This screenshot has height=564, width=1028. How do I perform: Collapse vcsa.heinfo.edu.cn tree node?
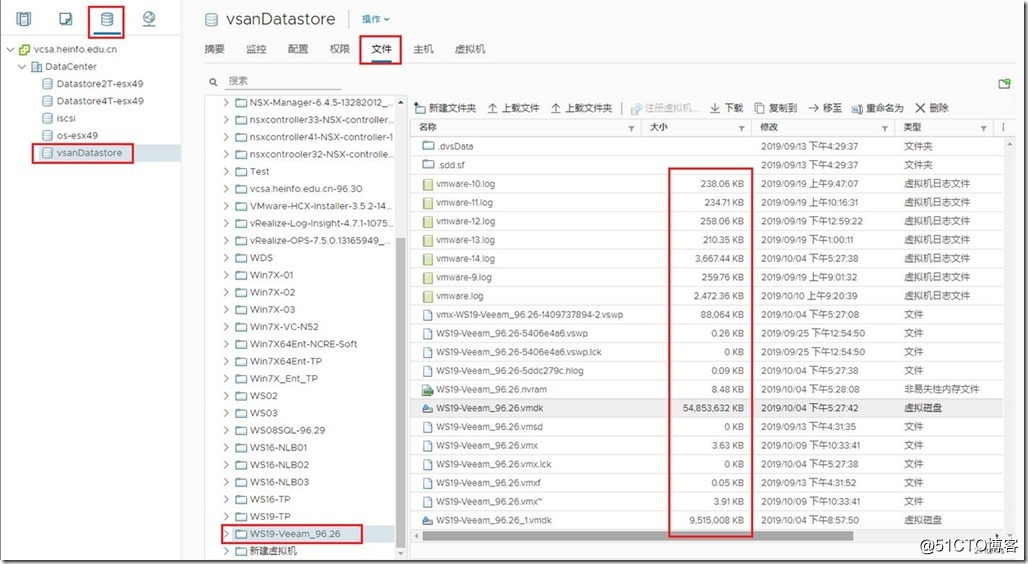pyautogui.click(x=10, y=49)
